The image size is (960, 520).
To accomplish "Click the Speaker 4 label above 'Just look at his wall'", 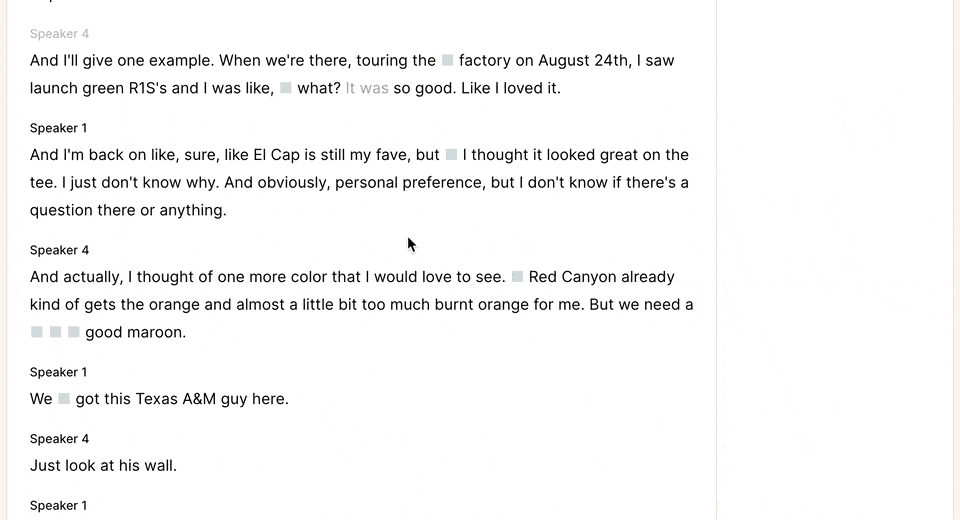I will tap(59, 439).
